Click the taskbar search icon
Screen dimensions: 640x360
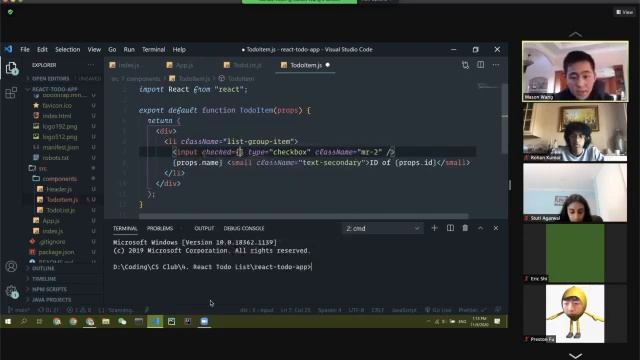click(x=24, y=322)
